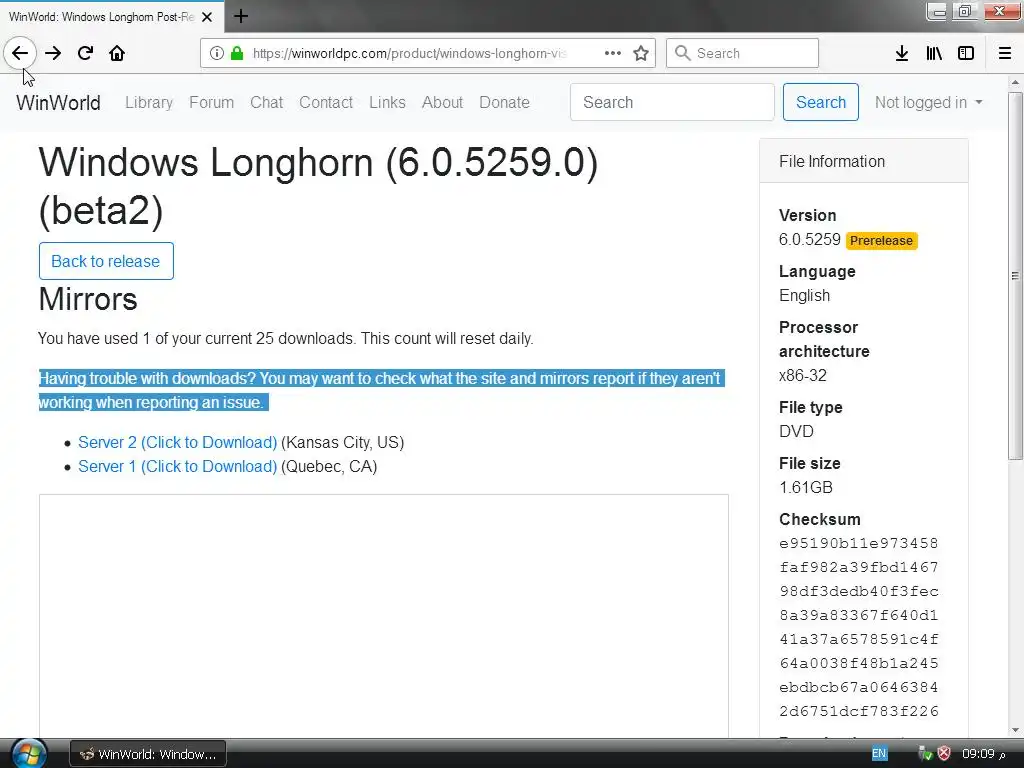Click the page vertical scrollbar thumb
The height and width of the screenshot is (768, 1024).
1015,276
